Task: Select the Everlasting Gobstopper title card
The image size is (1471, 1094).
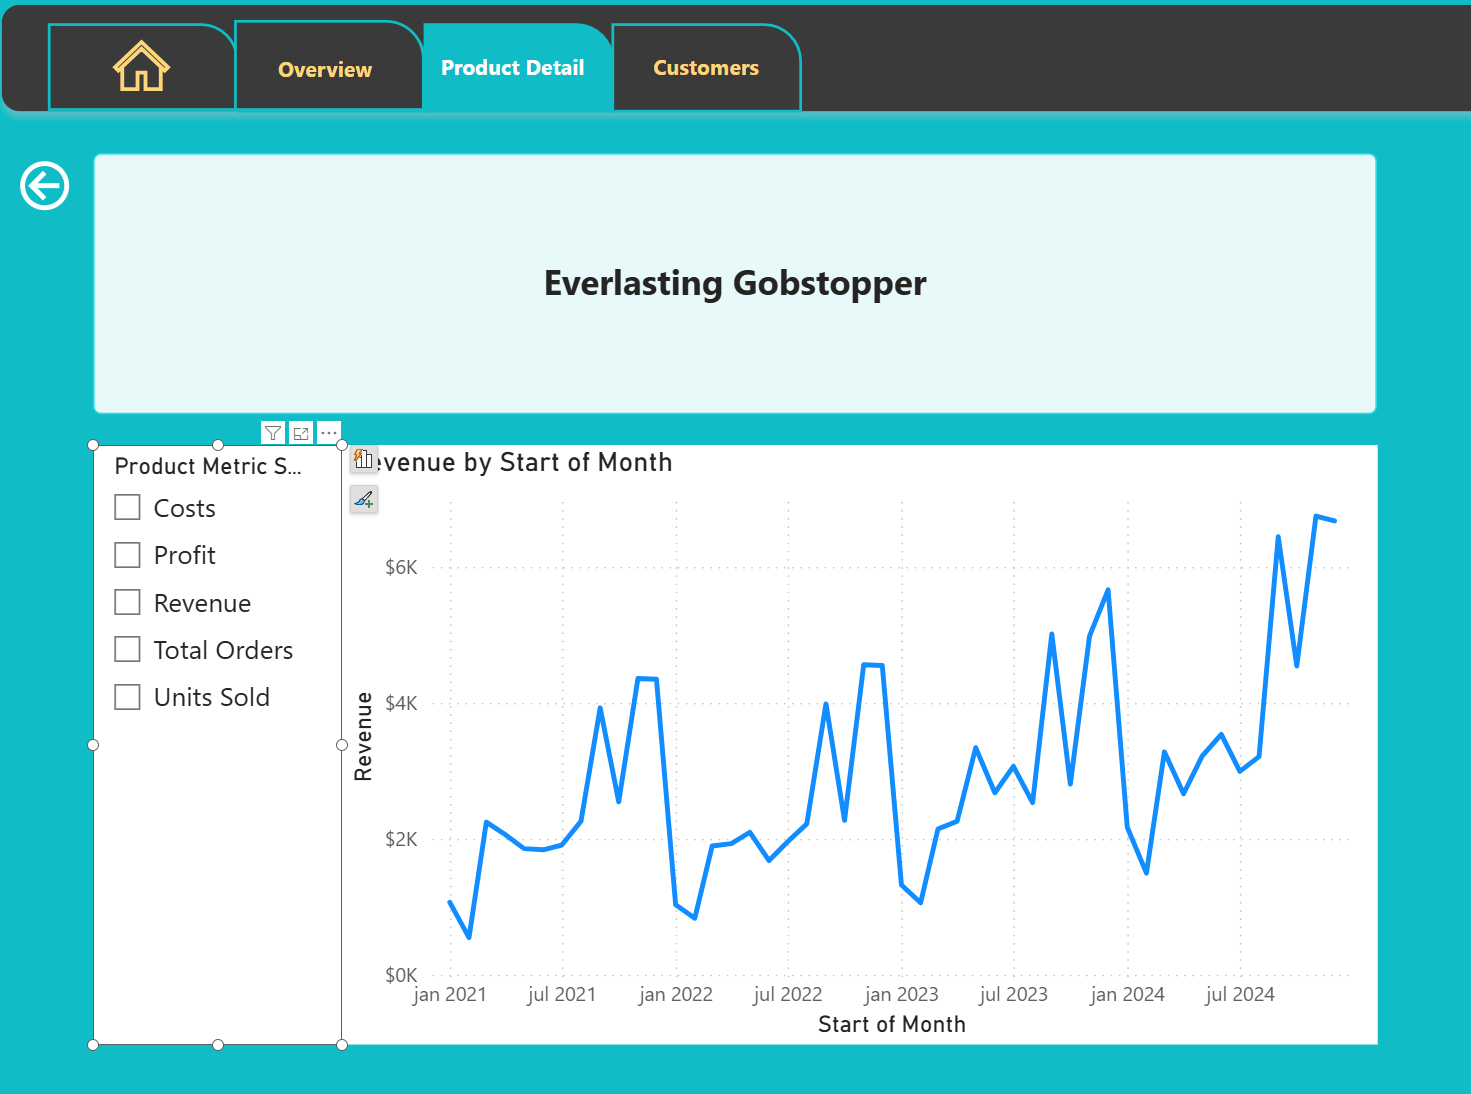Action: (735, 283)
